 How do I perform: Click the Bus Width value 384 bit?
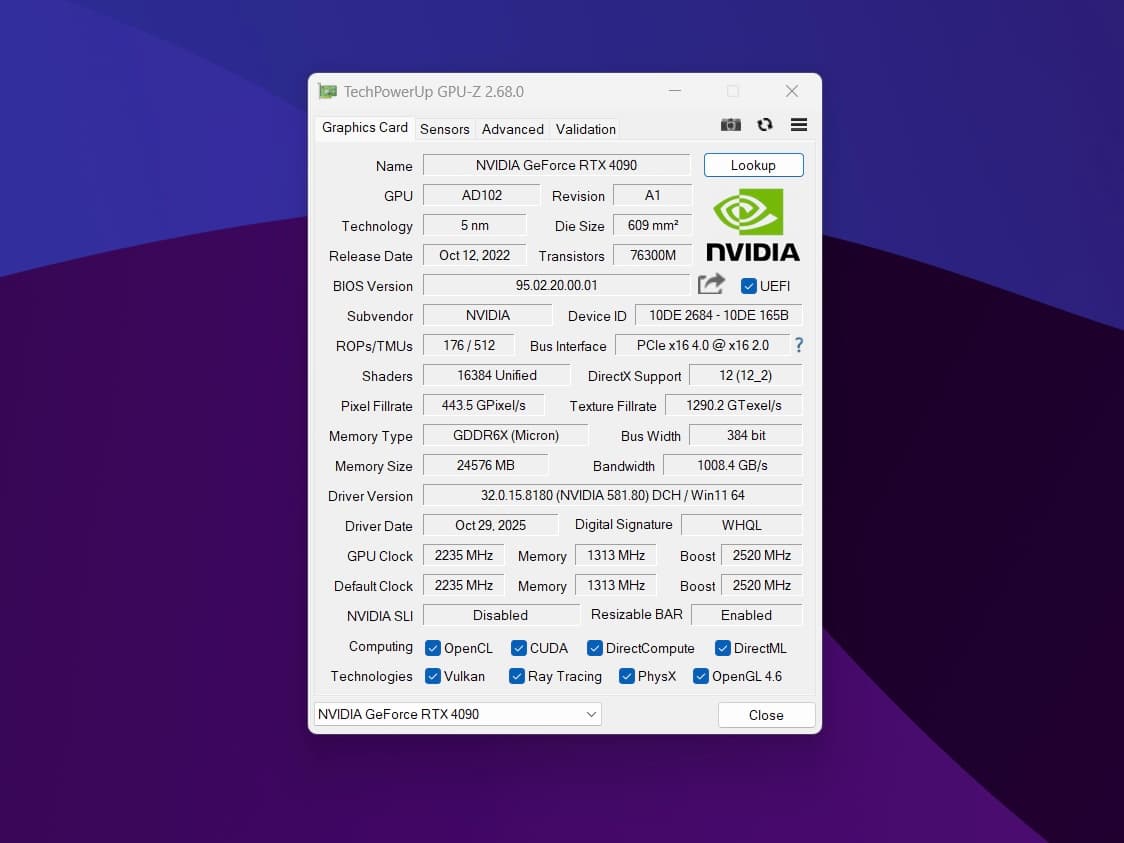tap(746, 436)
